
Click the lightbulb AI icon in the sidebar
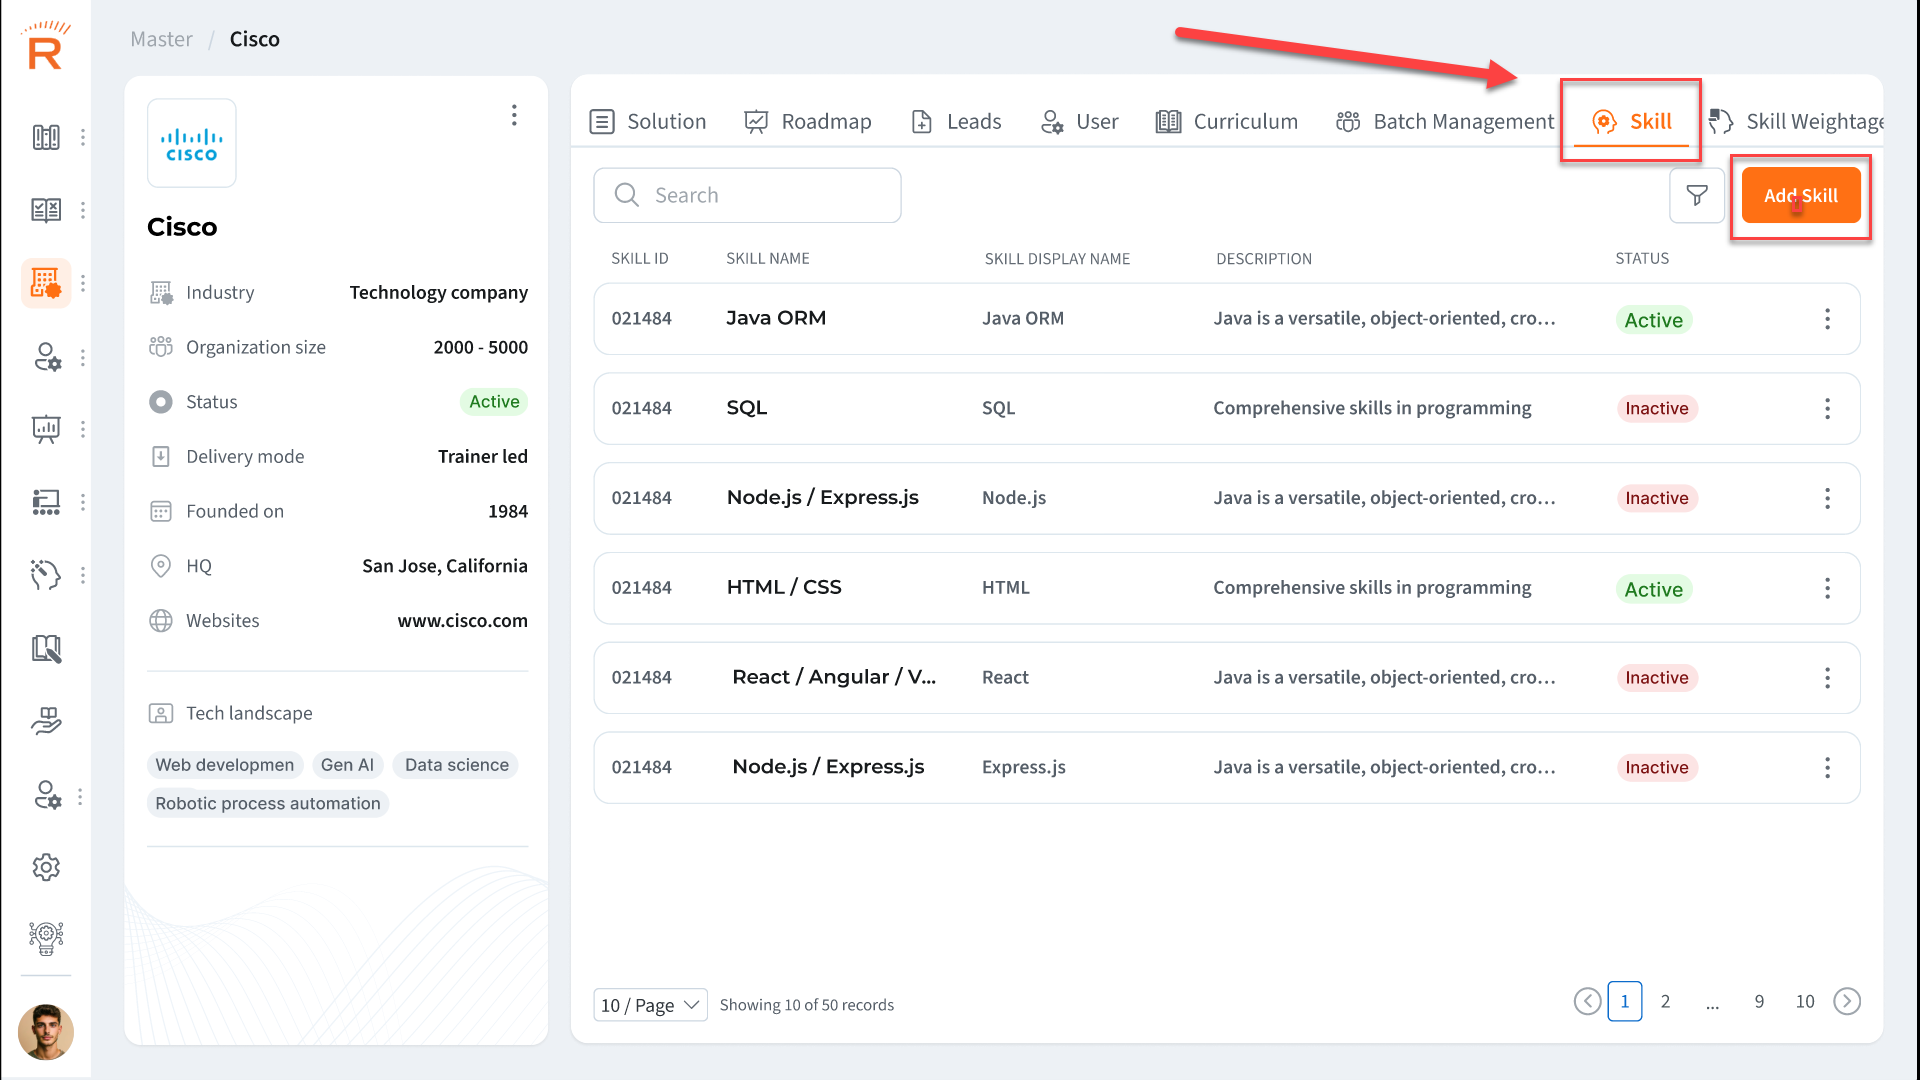[x=46, y=938]
